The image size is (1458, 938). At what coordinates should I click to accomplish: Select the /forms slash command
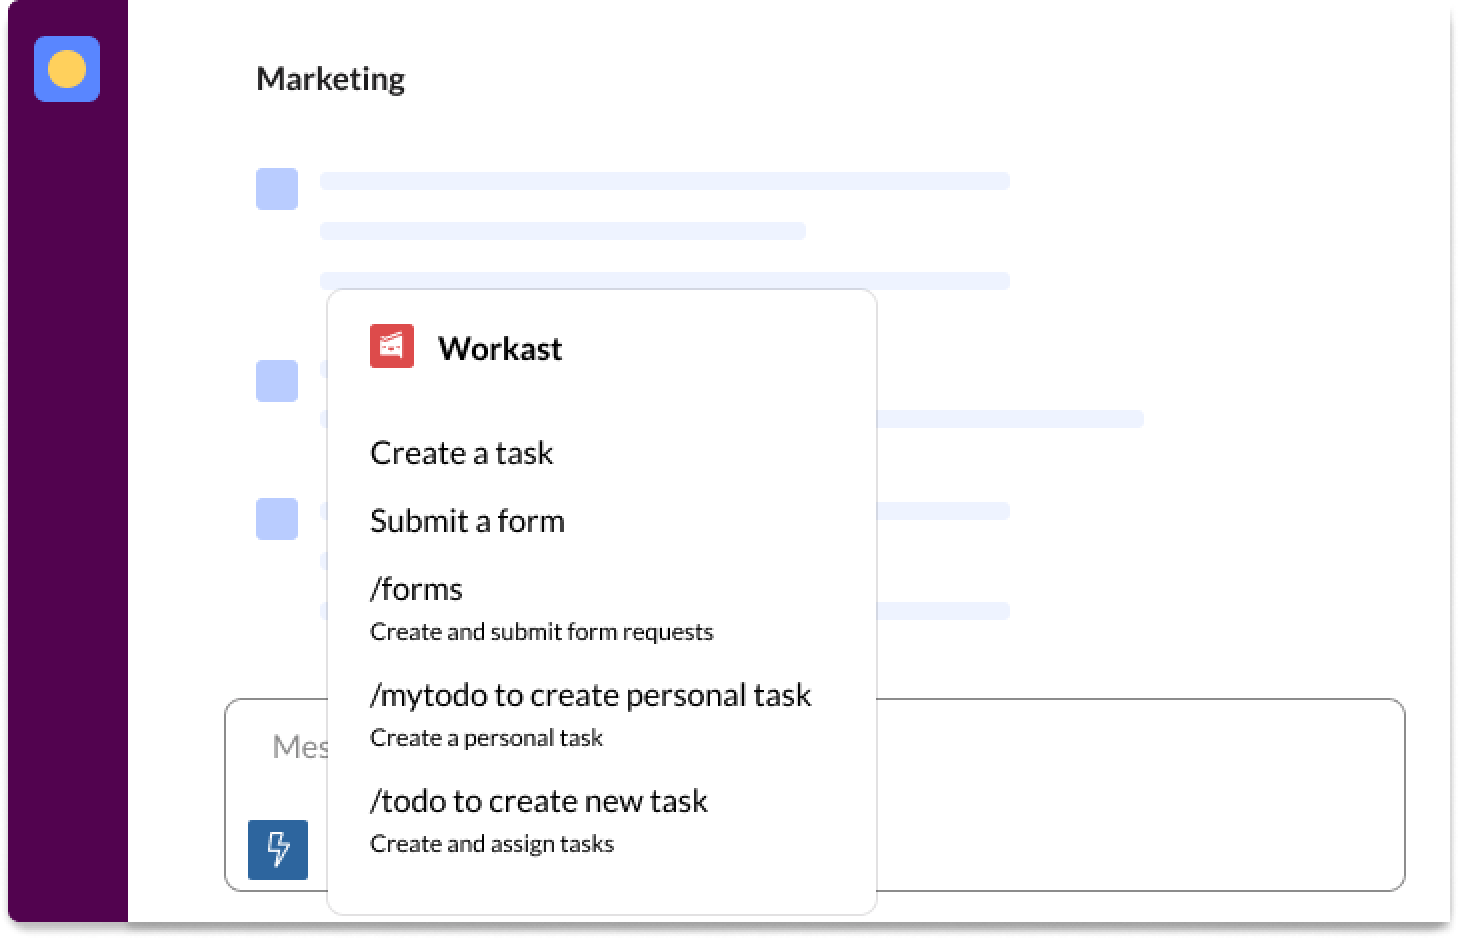tap(416, 589)
